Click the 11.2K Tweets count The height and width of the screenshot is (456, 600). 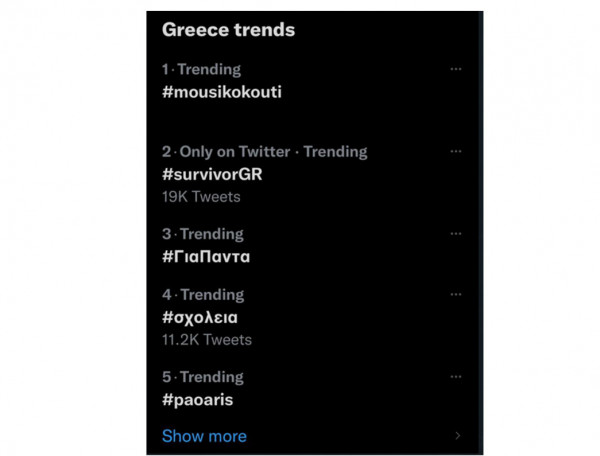pyautogui.click(x=207, y=340)
